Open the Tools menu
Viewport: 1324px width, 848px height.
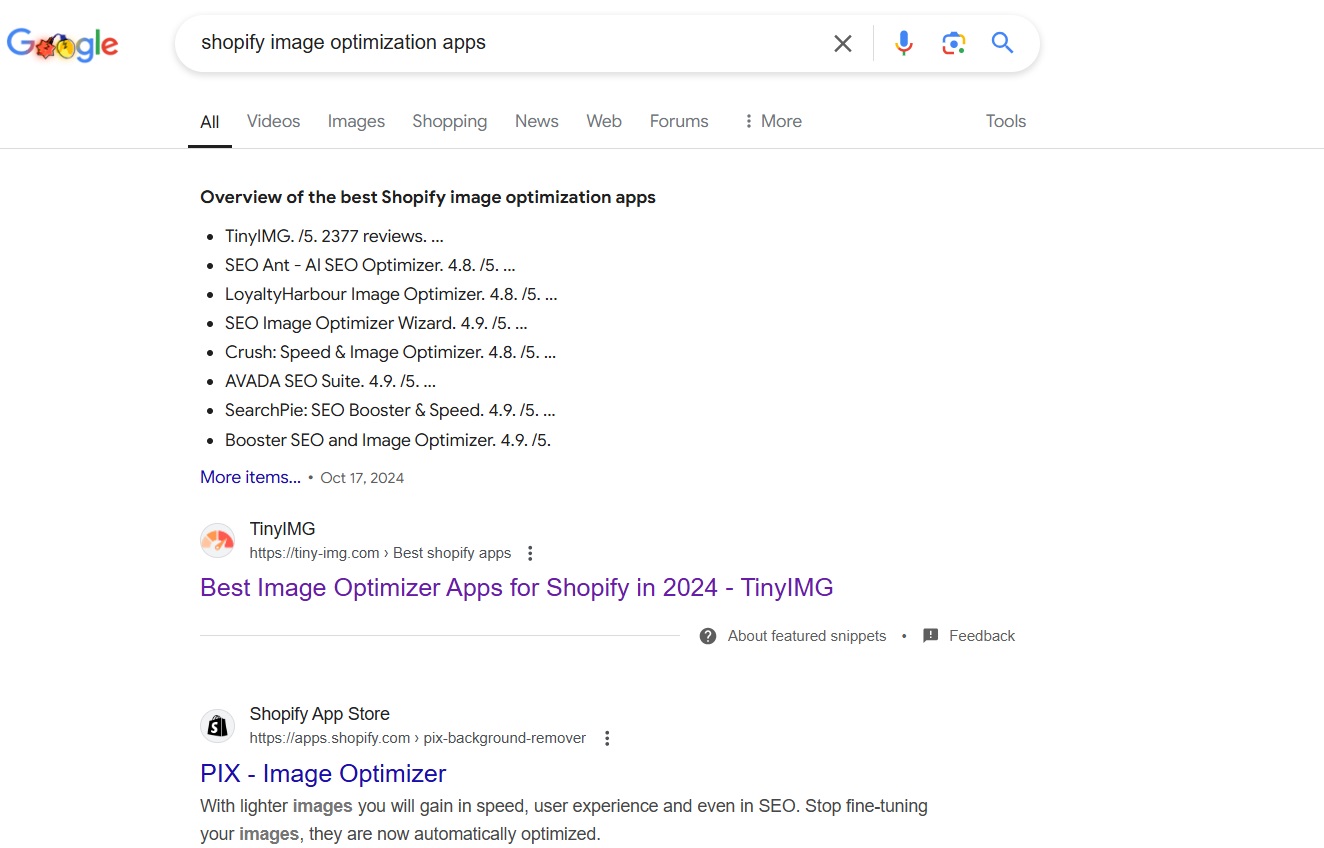tap(1005, 121)
